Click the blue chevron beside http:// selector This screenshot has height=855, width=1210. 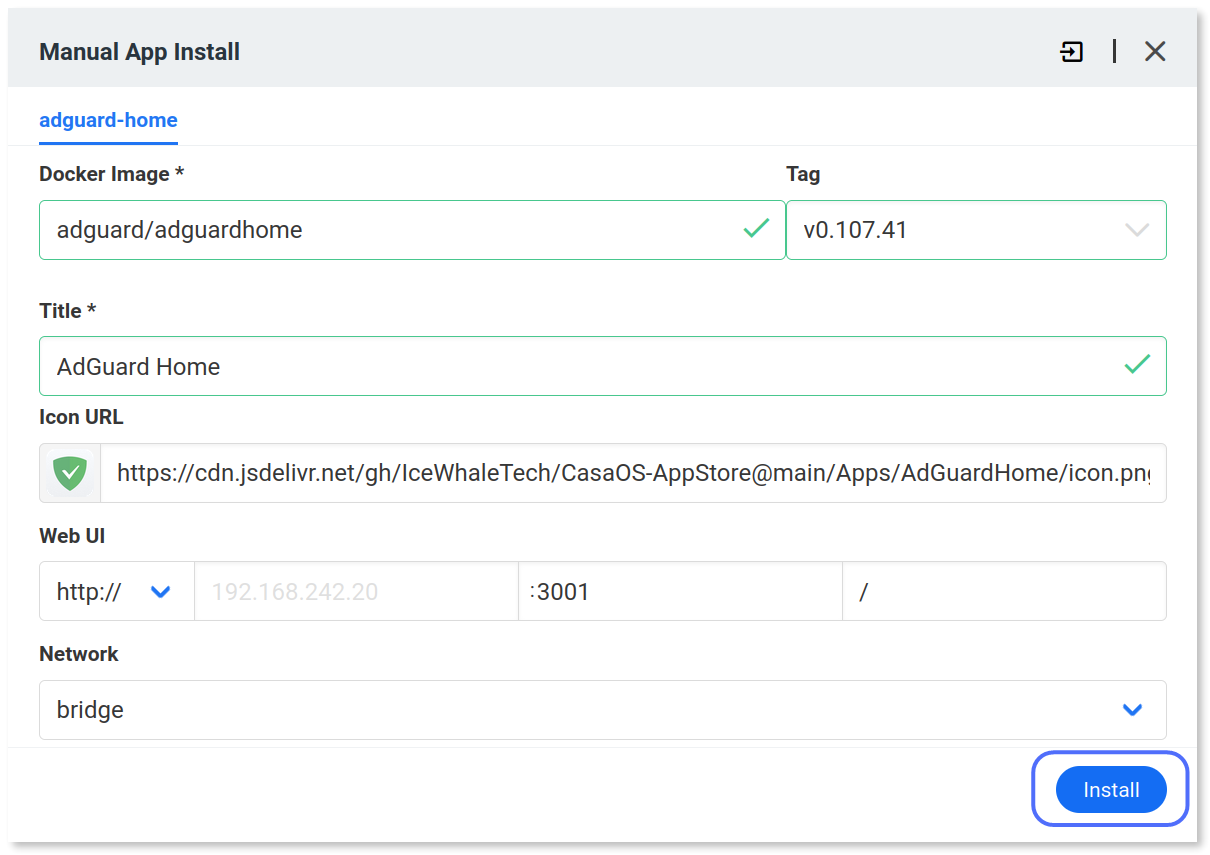point(160,591)
